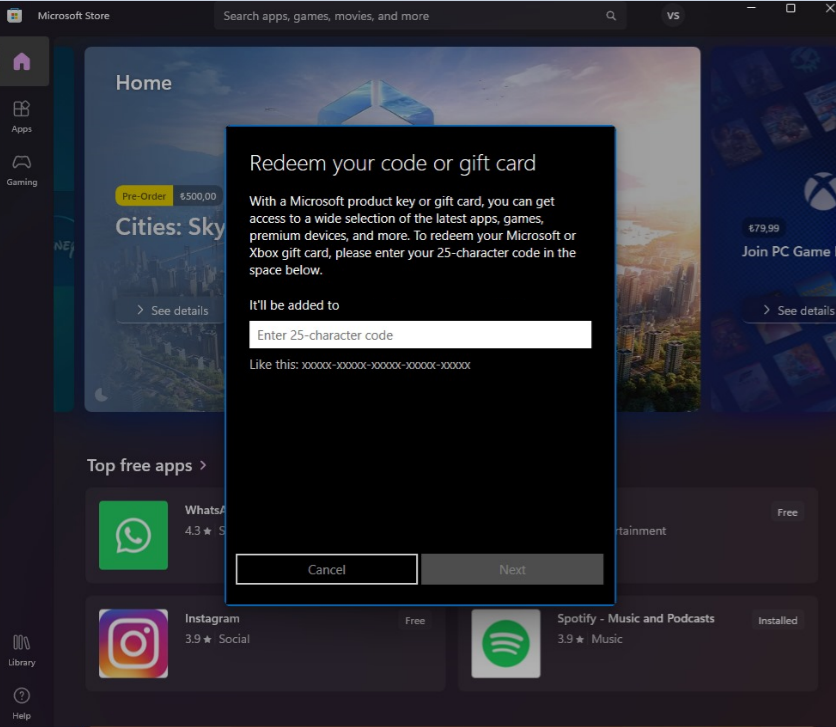Screen dimensions: 836x727
Task: Click the Microsoft Store logo icon
Action: [14, 15]
